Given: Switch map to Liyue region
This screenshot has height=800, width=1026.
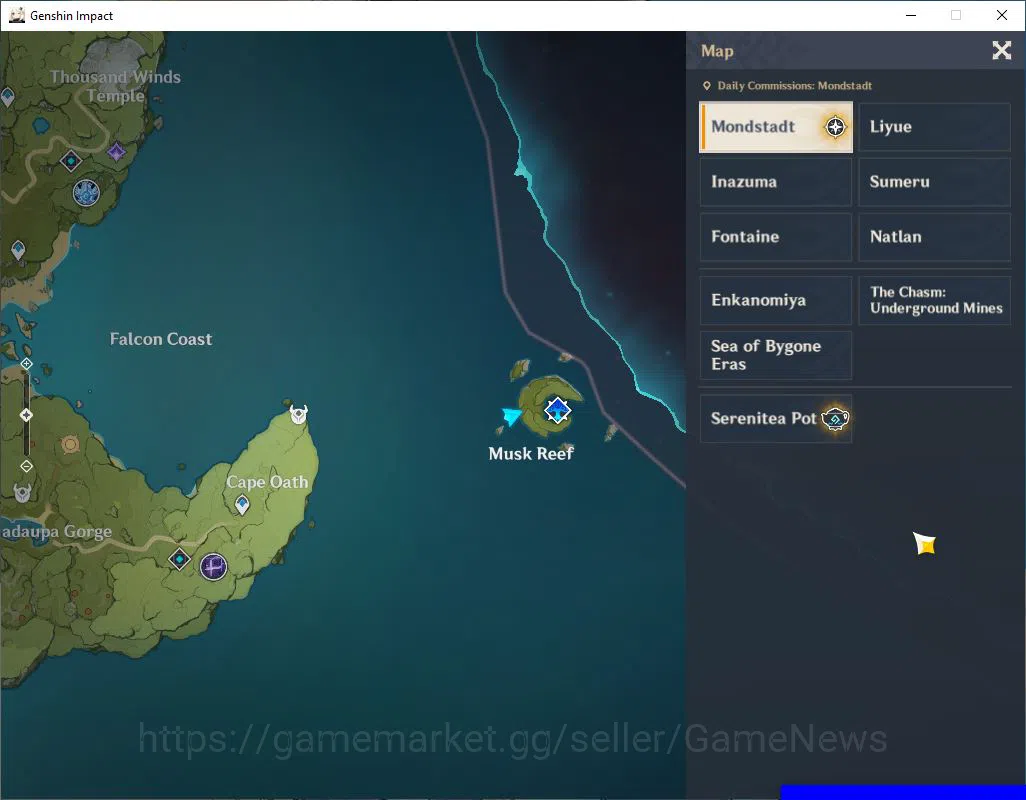Looking at the screenshot, I should tap(934, 127).
